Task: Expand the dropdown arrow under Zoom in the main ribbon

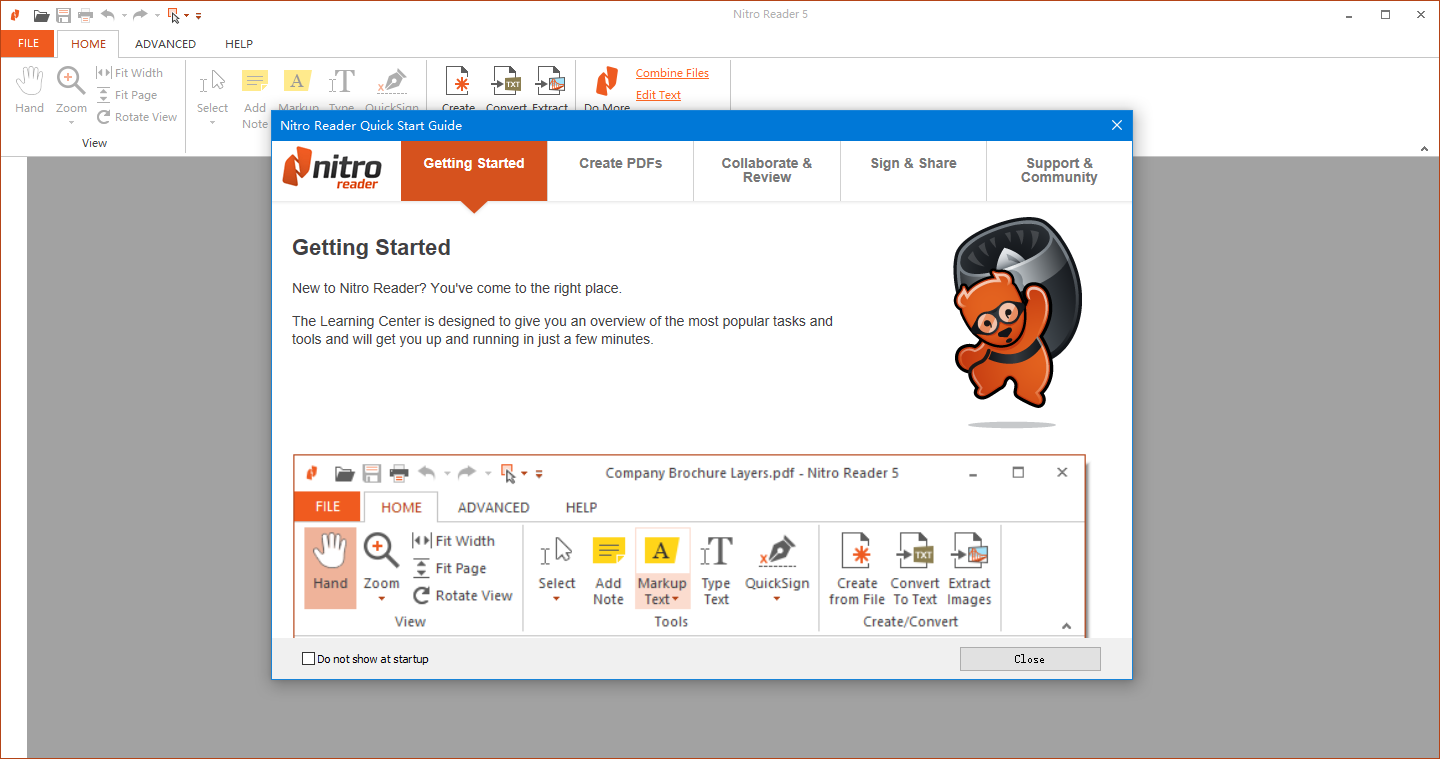Action: coord(71,123)
